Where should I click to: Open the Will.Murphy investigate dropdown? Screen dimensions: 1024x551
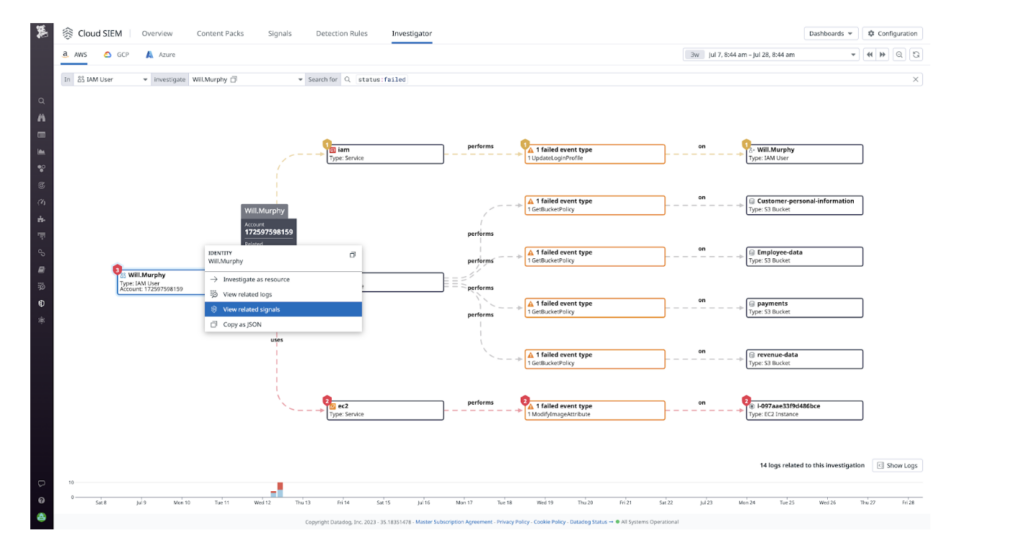pos(247,80)
